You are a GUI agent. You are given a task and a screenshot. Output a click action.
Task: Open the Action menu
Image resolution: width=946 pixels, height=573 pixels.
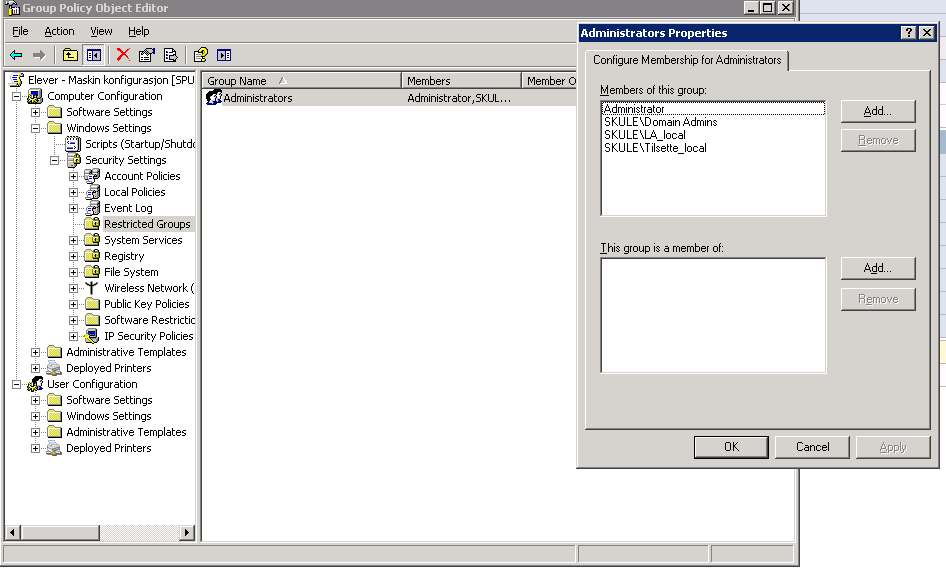(x=59, y=31)
